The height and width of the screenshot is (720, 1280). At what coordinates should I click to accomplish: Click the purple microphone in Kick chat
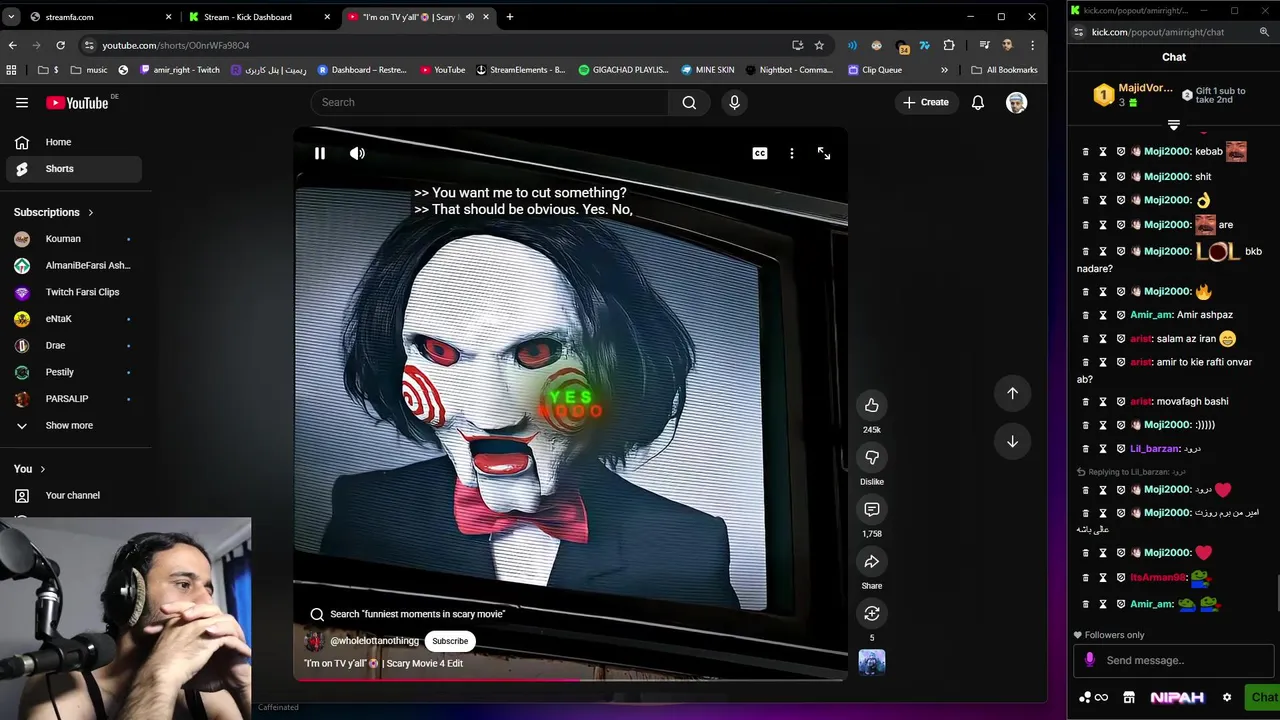click(1090, 660)
